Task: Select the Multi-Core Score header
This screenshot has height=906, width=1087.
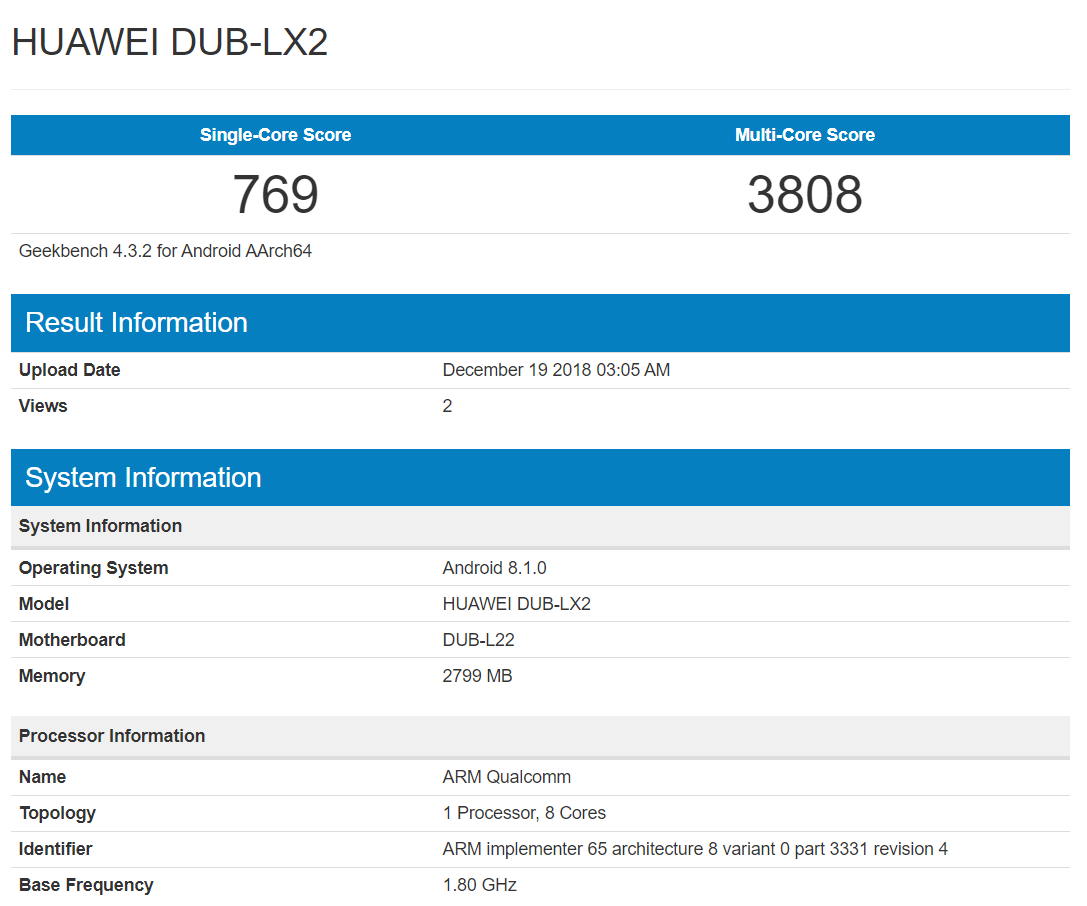Action: tap(804, 135)
